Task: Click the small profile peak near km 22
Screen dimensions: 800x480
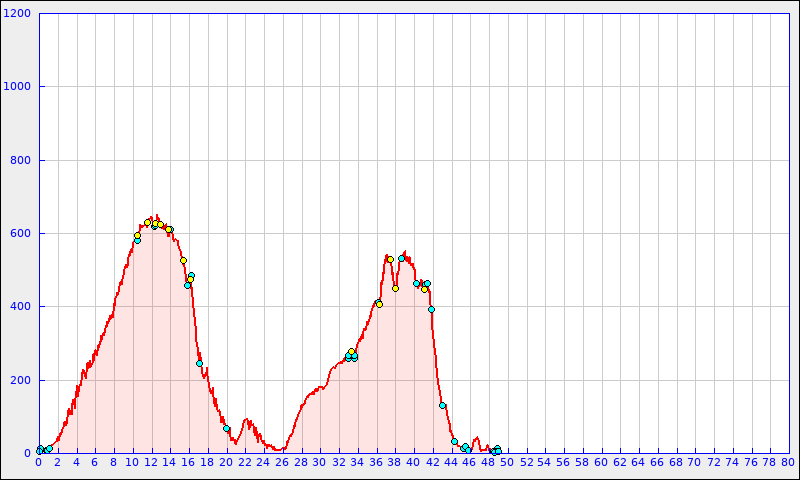Action: pos(246,420)
